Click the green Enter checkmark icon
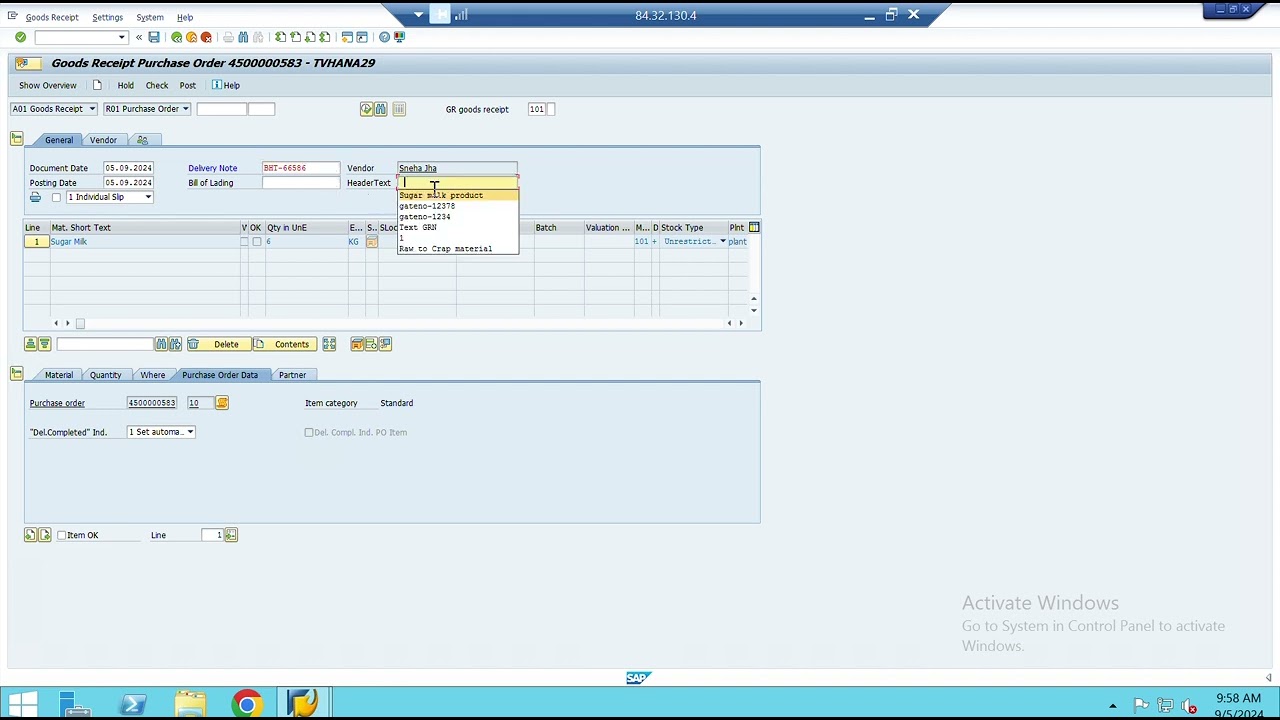 pyautogui.click(x=20, y=37)
